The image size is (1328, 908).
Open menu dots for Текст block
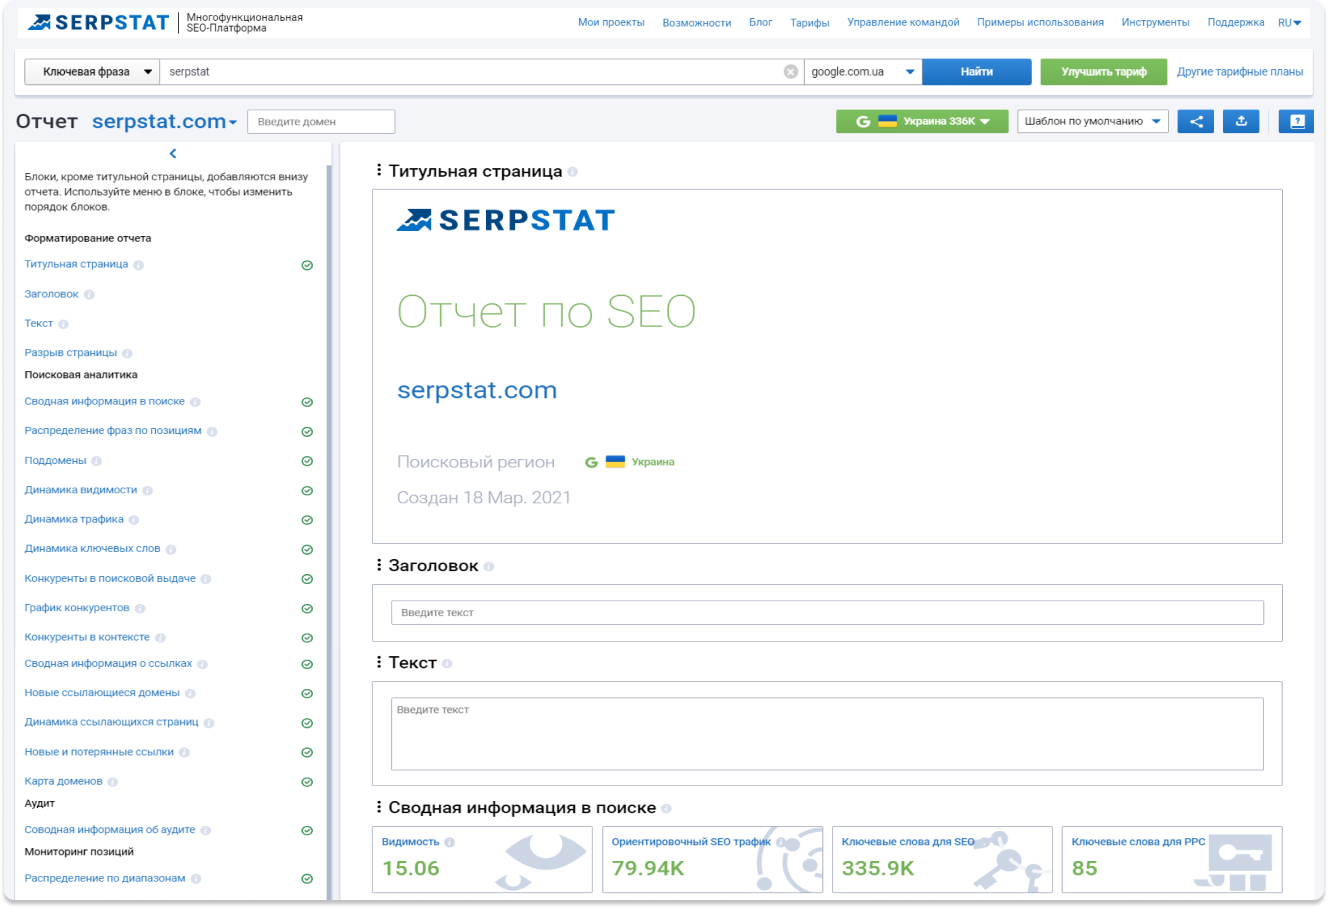click(378, 662)
